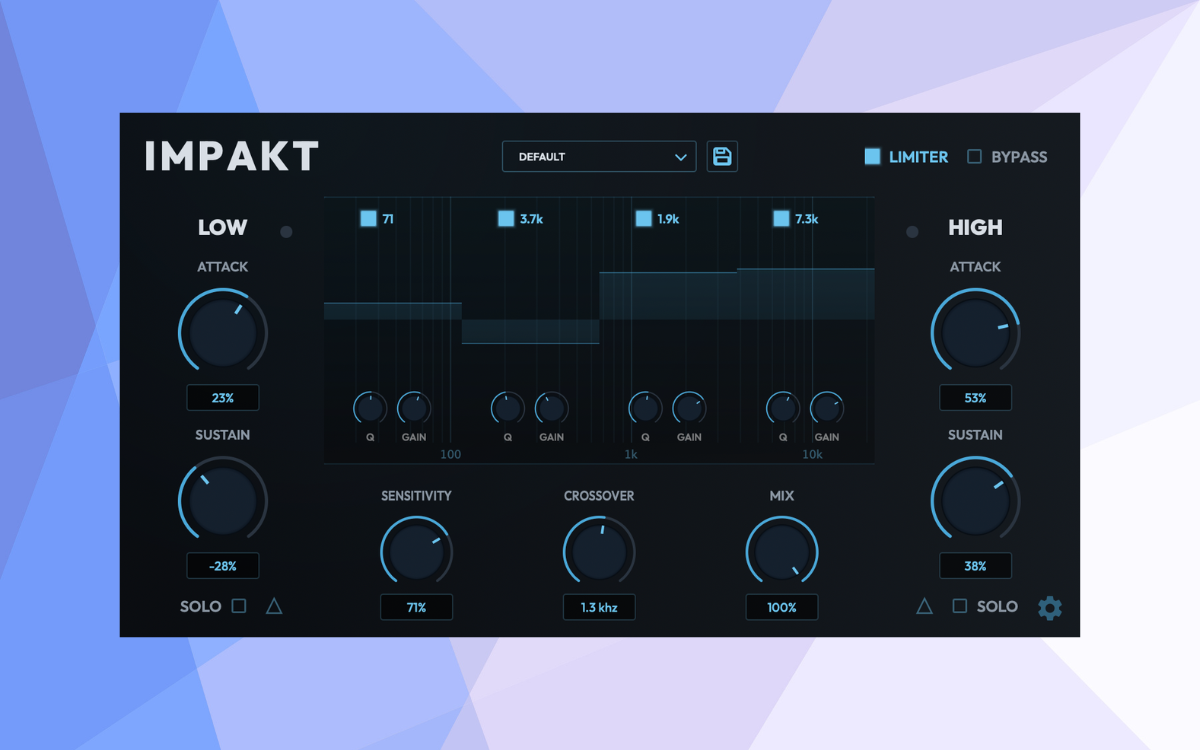Toggle the EQ band labeled 7.3k
The height and width of the screenshot is (750, 1200).
pos(782,219)
